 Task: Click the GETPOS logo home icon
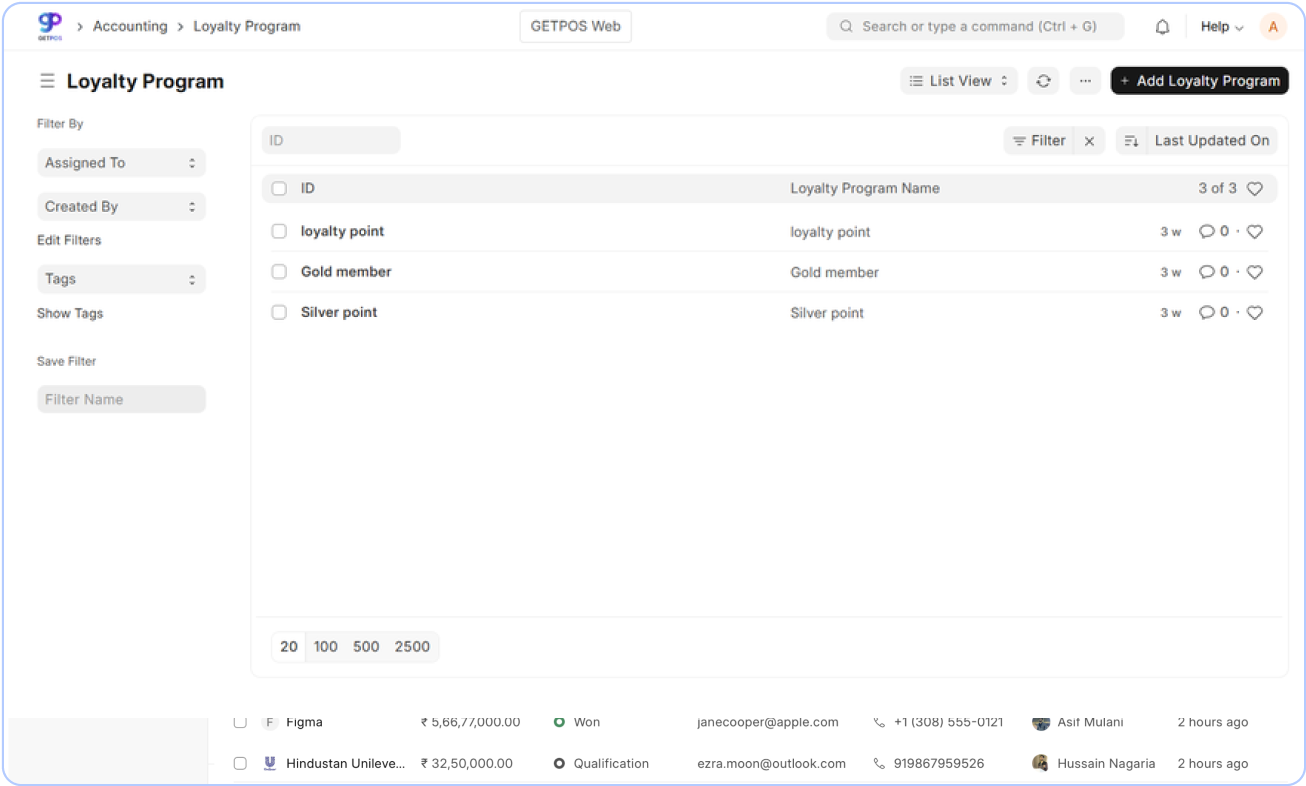point(49,26)
